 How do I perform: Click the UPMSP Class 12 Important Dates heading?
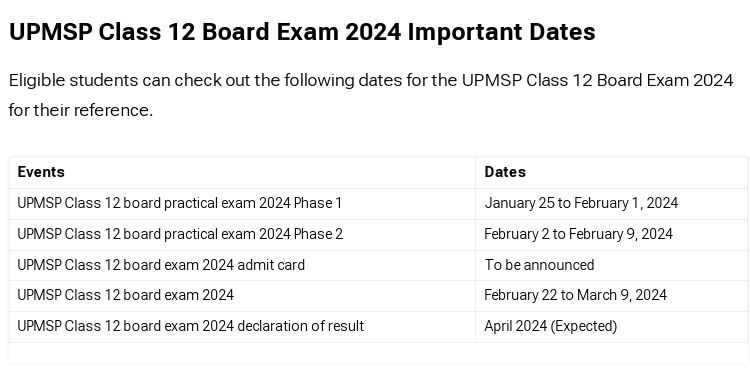click(x=302, y=32)
